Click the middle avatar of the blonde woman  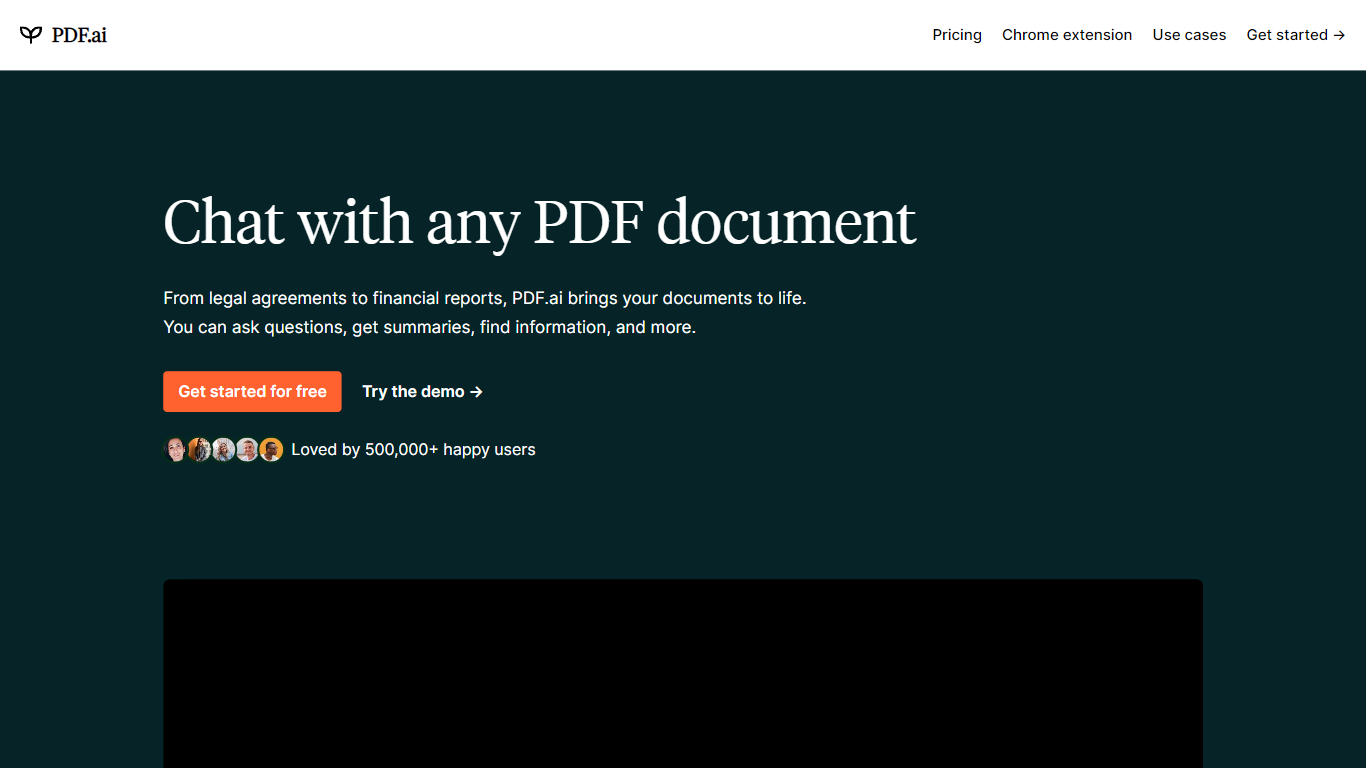[x=223, y=450]
